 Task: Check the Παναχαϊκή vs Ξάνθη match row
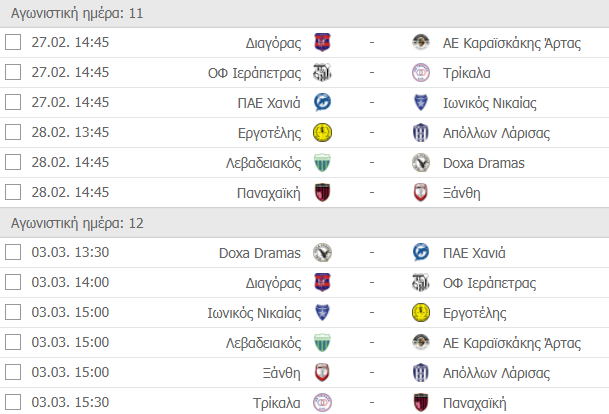[13, 193]
